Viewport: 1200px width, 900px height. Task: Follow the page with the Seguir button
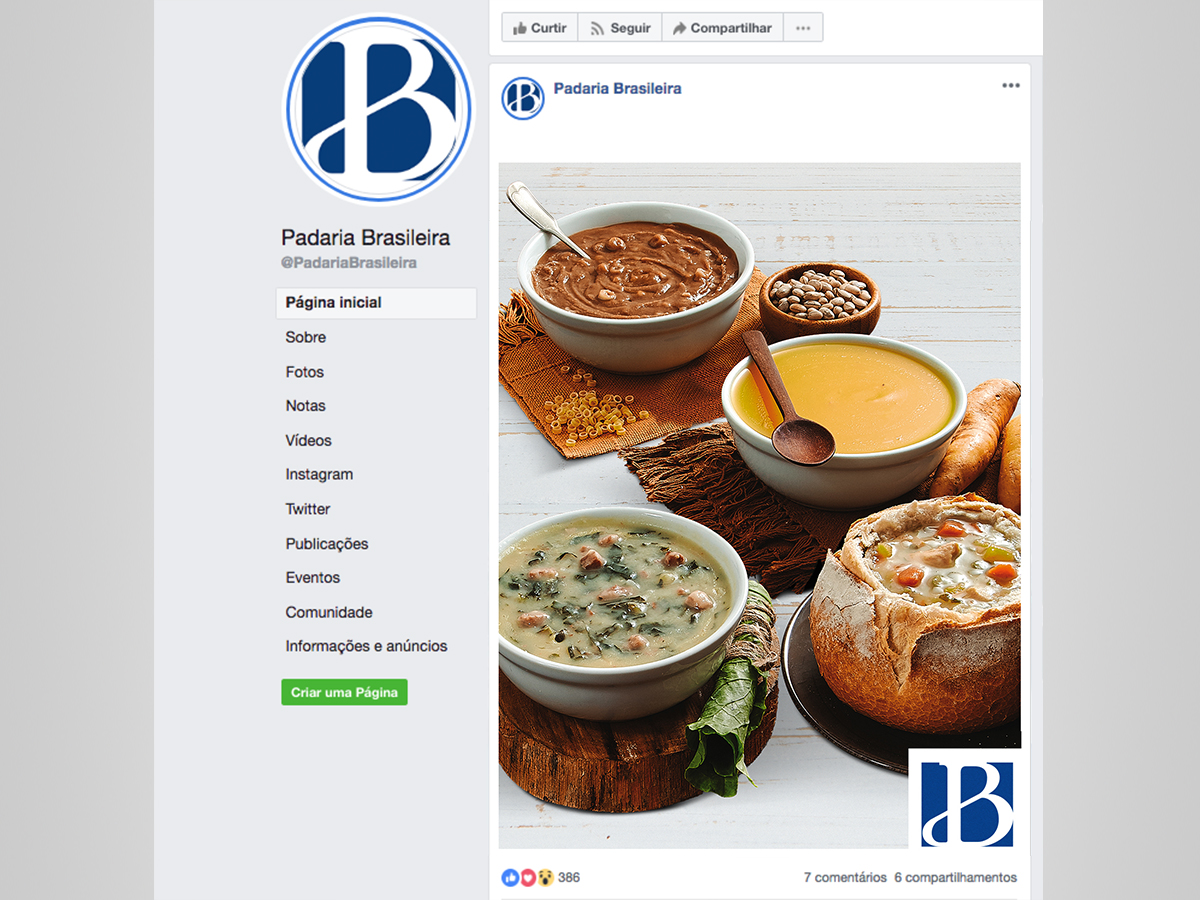(620, 28)
